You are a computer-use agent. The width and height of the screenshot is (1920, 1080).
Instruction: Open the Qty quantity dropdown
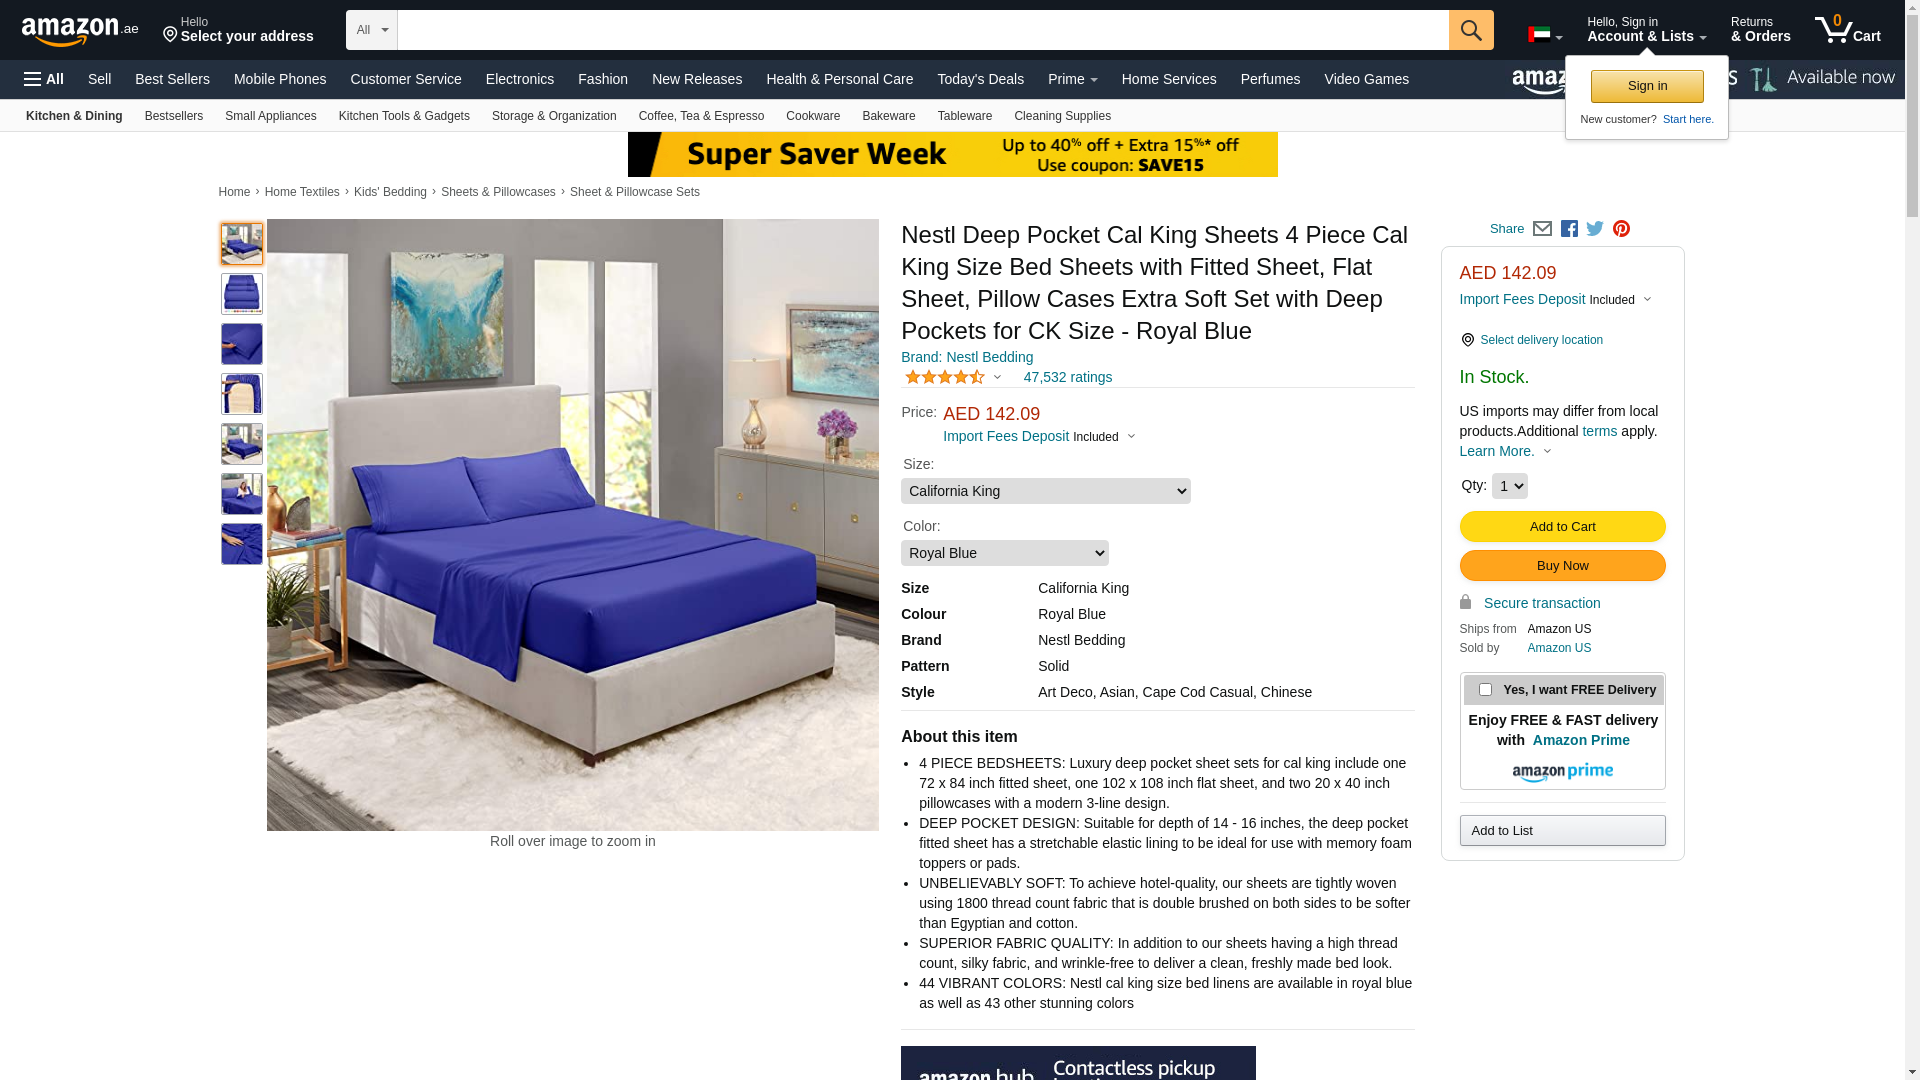coord(1509,486)
